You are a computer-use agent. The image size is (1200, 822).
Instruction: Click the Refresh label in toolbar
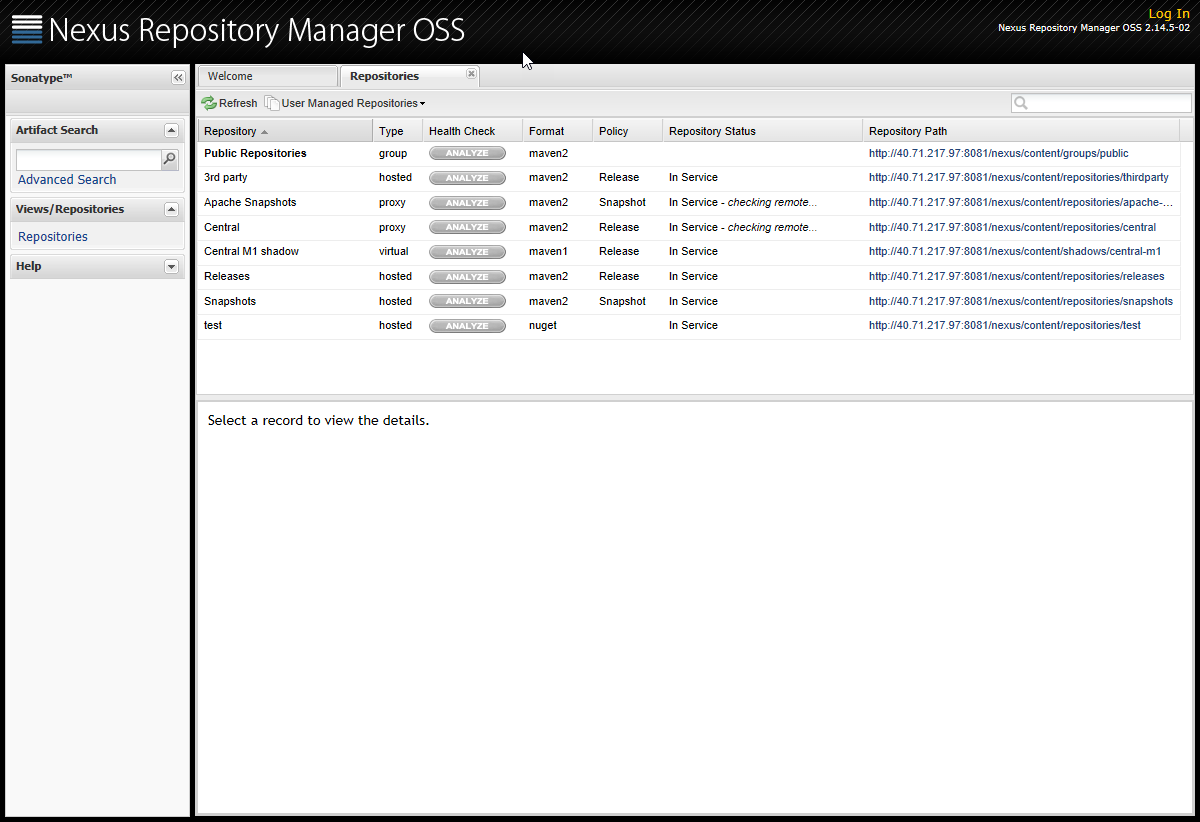point(238,103)
